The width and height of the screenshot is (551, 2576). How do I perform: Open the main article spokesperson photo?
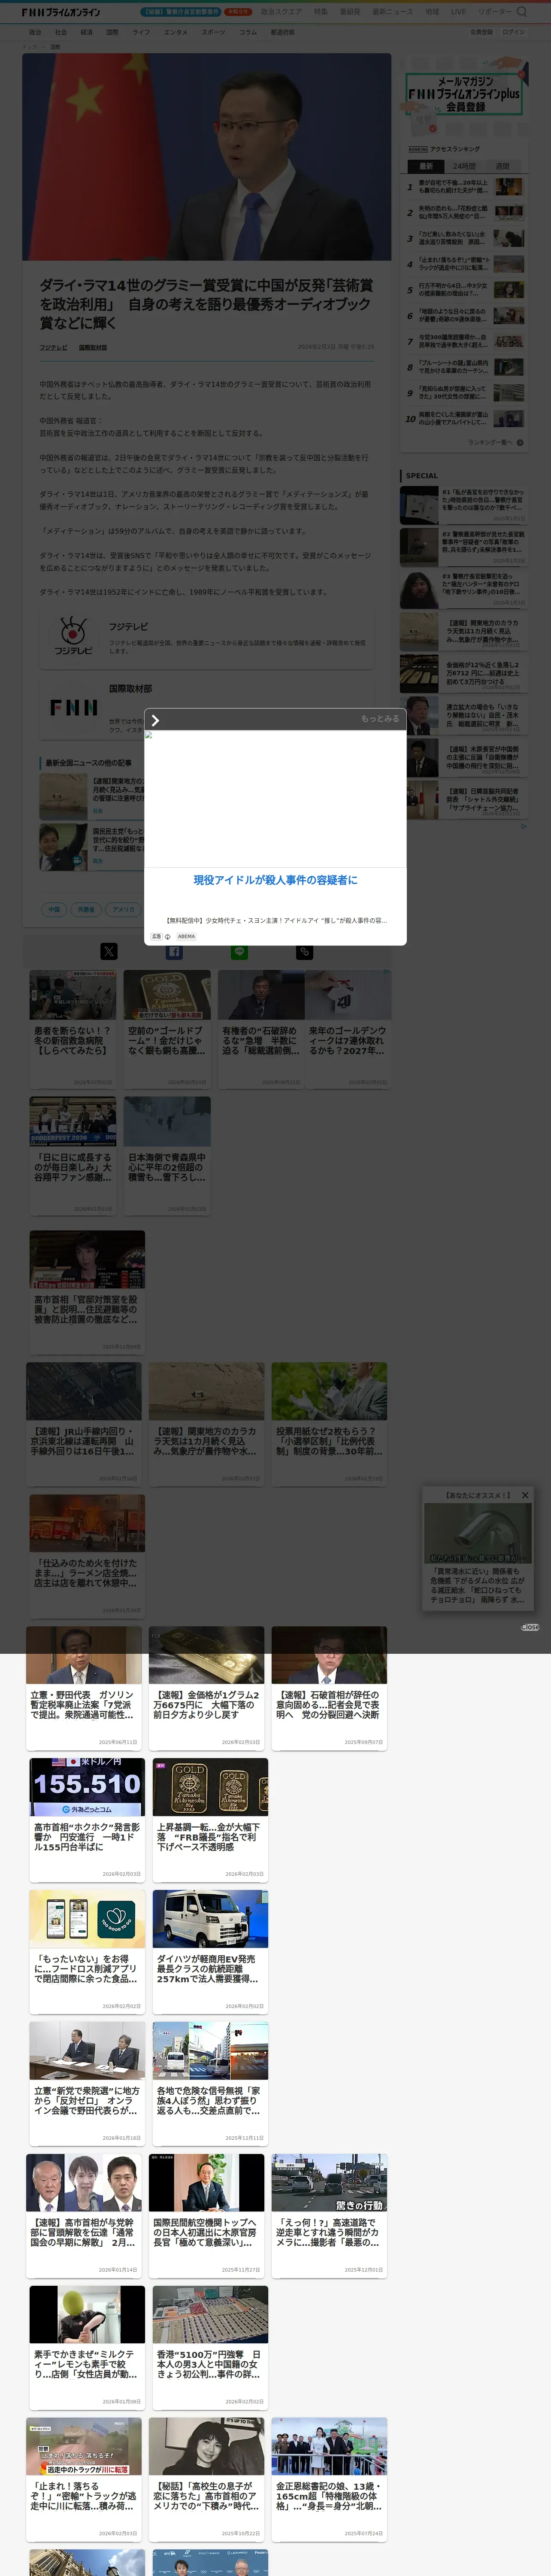point(206,157)
